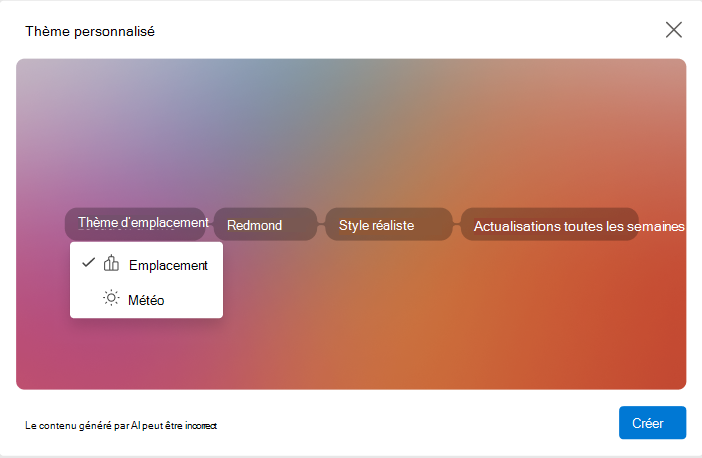
Task: Click the city buildings icon beside Emplacement
Action: coord(111,263)
